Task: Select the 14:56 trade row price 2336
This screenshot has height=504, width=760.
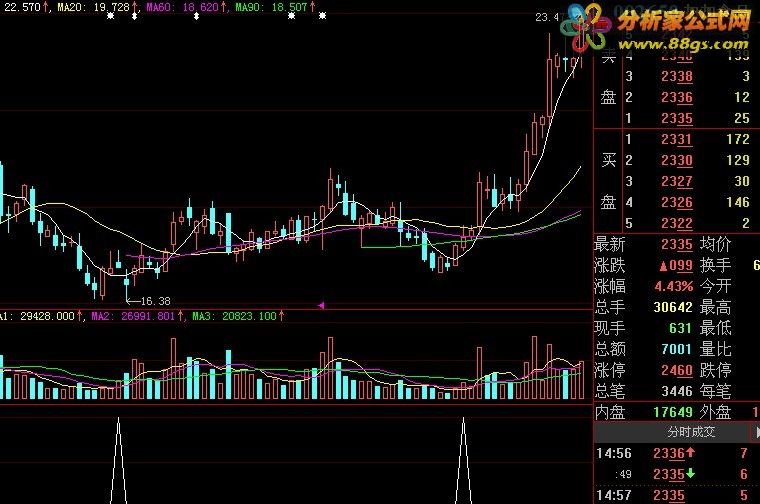Action: tap(669, 453)
